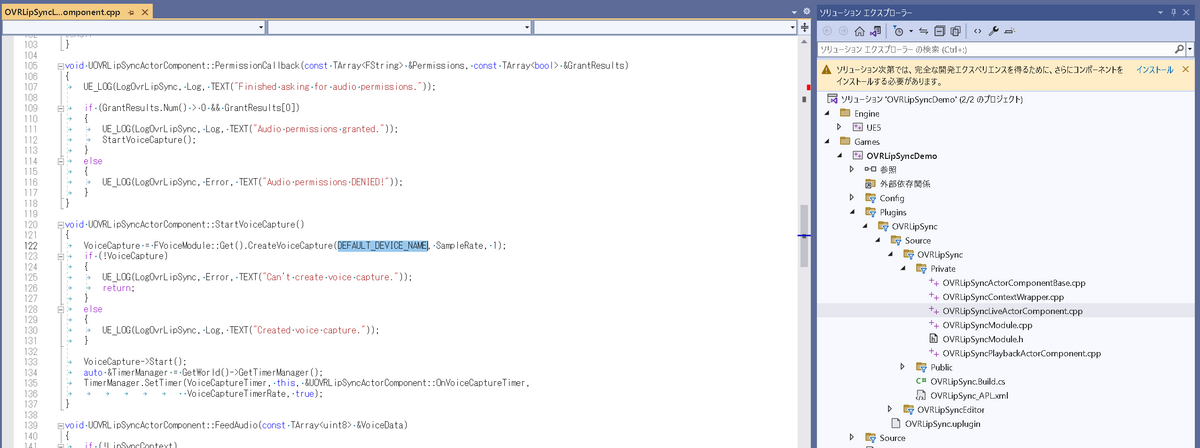This screenshot has width=1200, height=448.
Task: Collapse the OVRLipSyncDemo project node
Action: click(839, 156)
